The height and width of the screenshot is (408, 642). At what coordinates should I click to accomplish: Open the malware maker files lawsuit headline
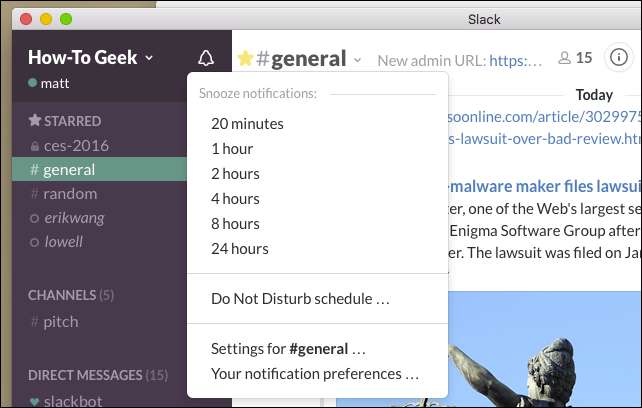click(x=545, y=186)
